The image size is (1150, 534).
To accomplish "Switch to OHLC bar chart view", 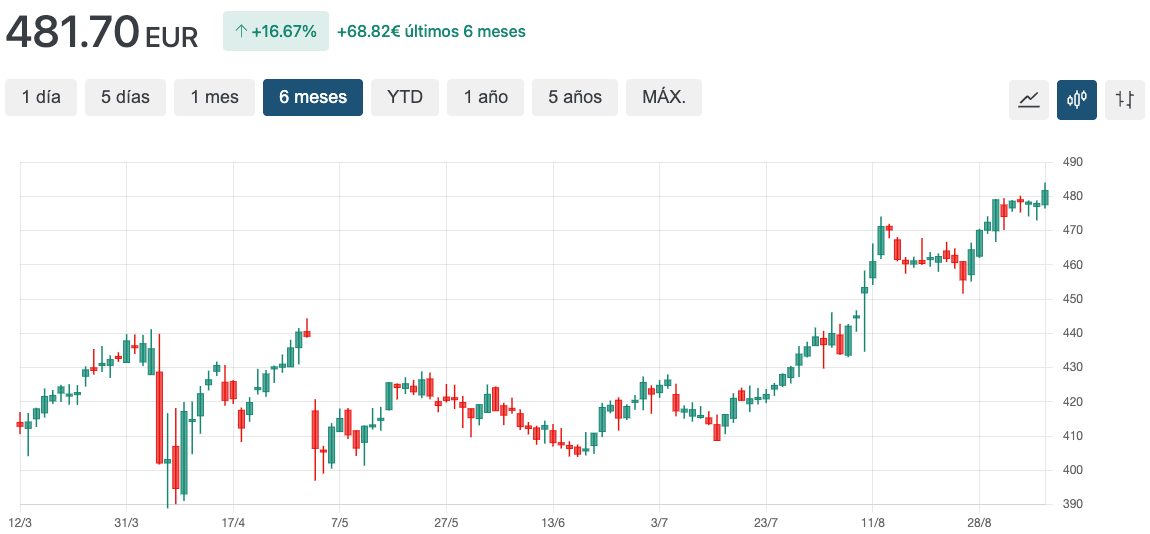I will pos(1124,100).
